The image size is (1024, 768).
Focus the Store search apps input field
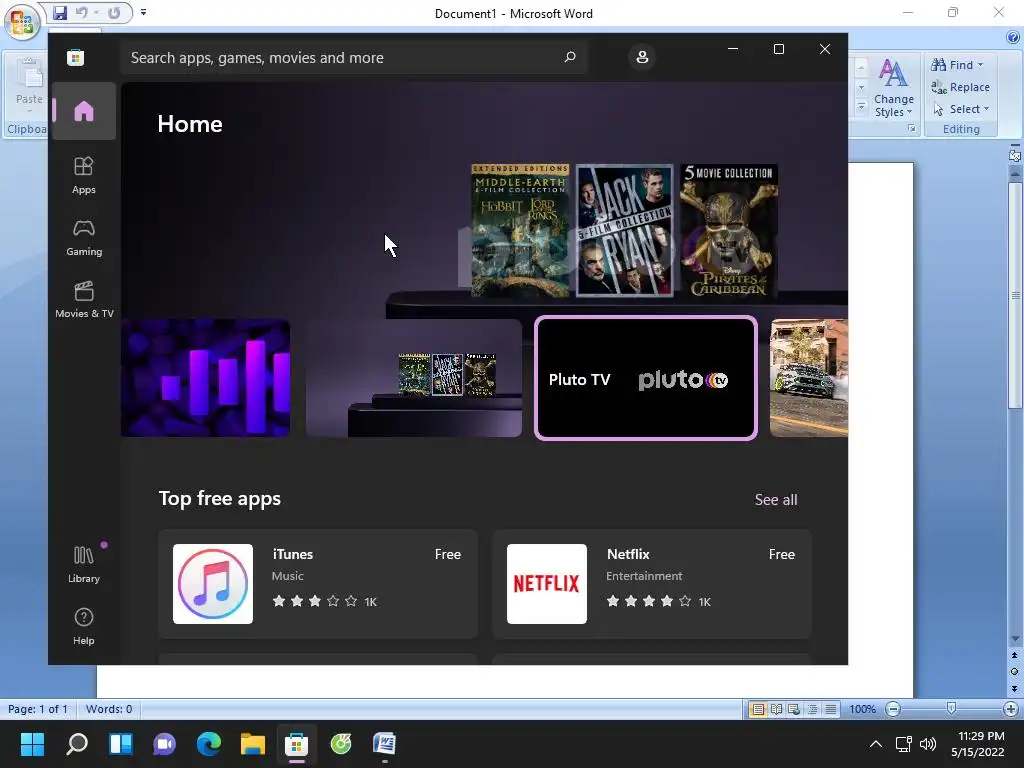pyautogui.click(x=353, y=57)
